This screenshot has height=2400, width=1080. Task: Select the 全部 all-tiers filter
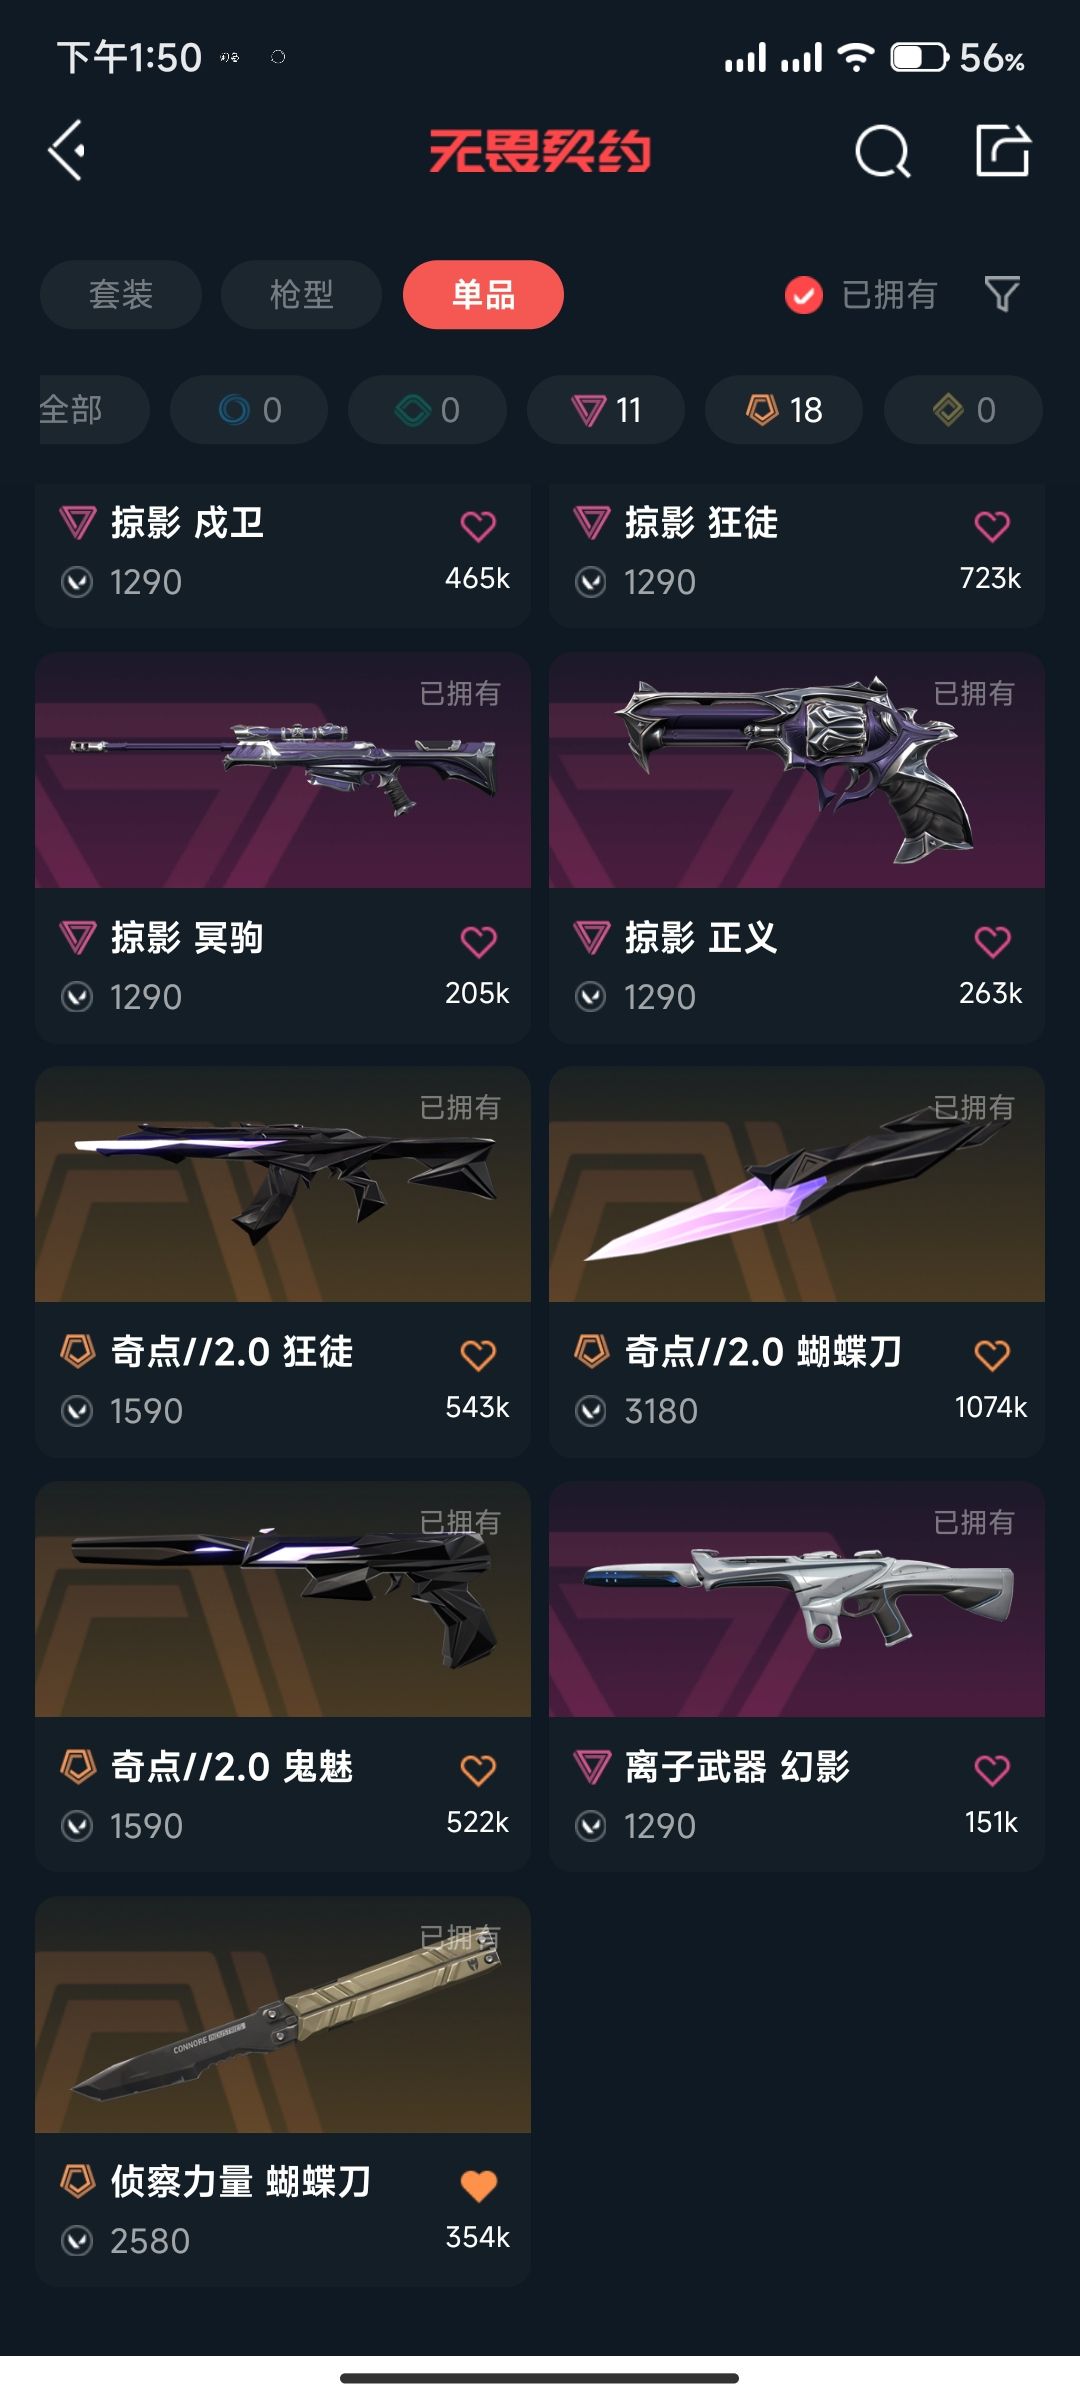pyautogui.click(x=92, y=410)
